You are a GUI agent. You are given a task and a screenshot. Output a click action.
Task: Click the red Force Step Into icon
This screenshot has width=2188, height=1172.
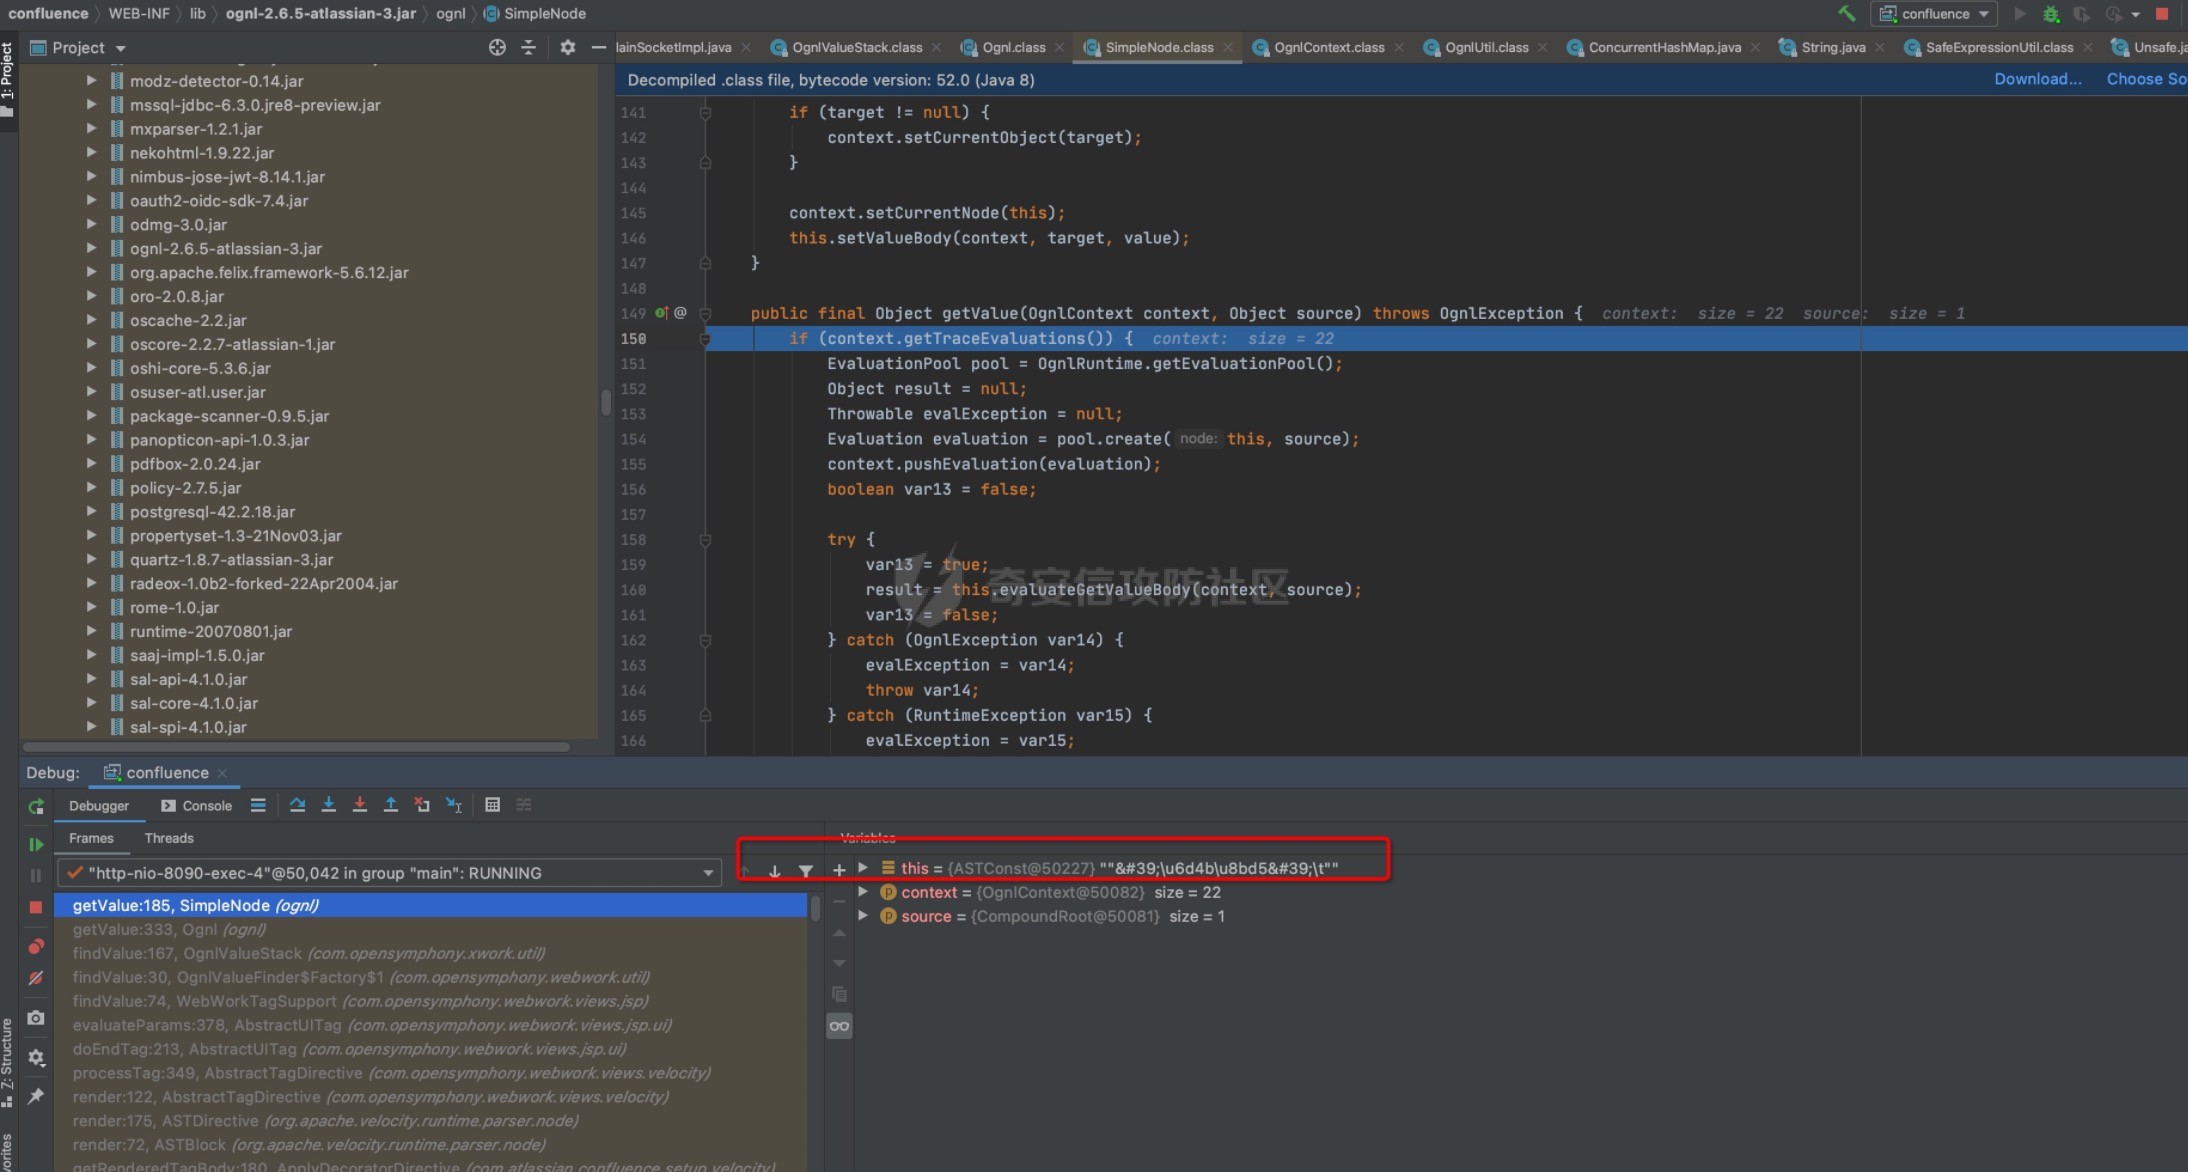(x=359, y=805)
